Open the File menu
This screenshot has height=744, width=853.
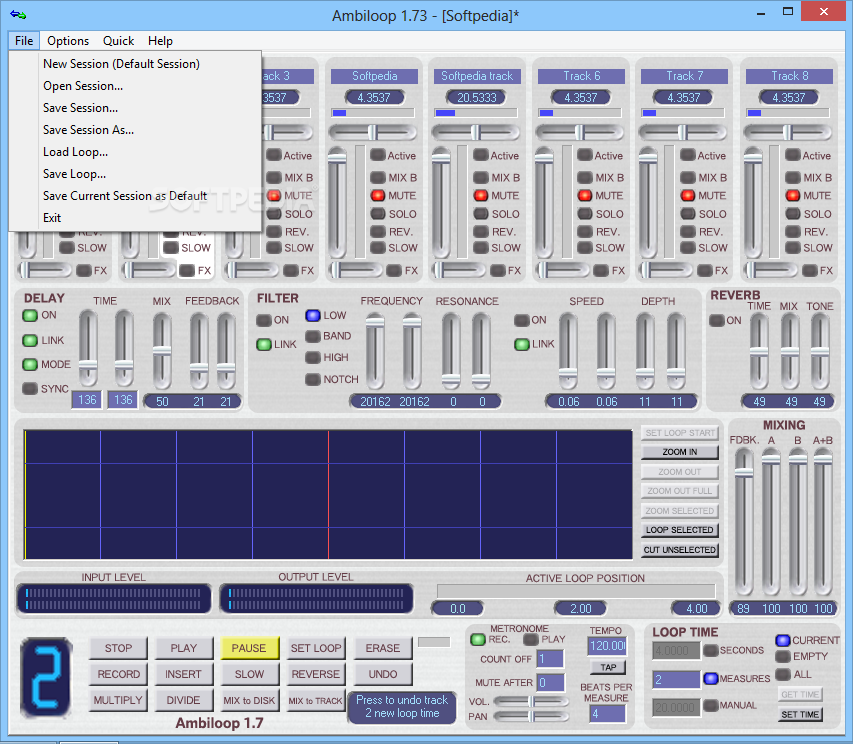pos(24,41)
